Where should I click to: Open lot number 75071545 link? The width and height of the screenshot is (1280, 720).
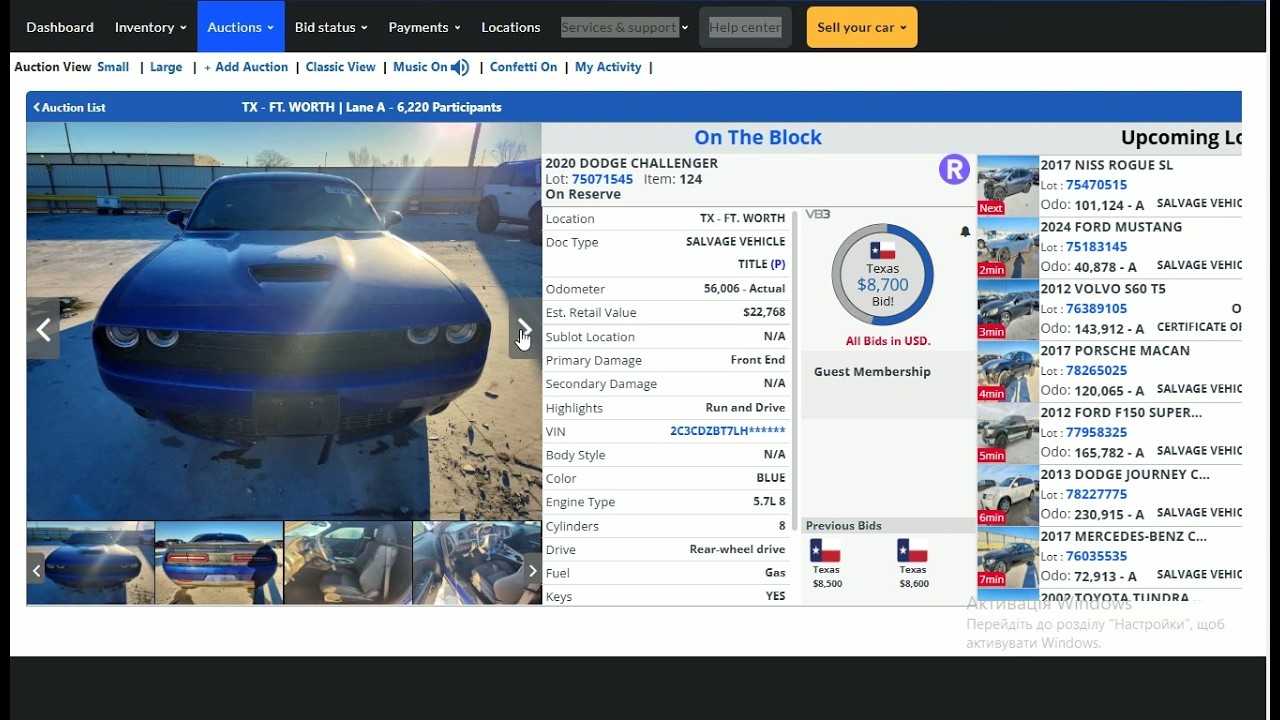pos(602,179)
